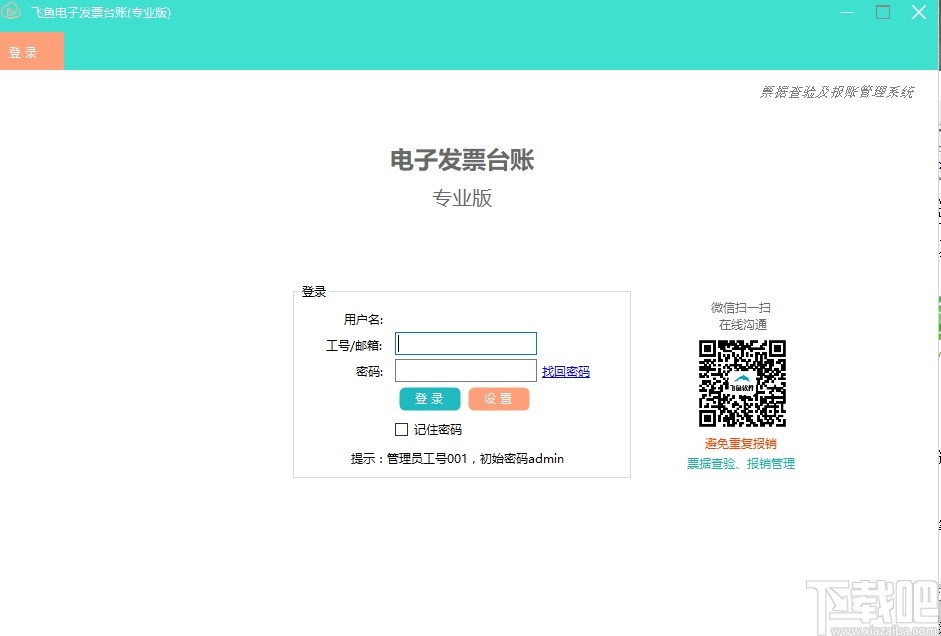
Task: Click the orange 避免重复报销 label
Action: click(x=741, y=443)
